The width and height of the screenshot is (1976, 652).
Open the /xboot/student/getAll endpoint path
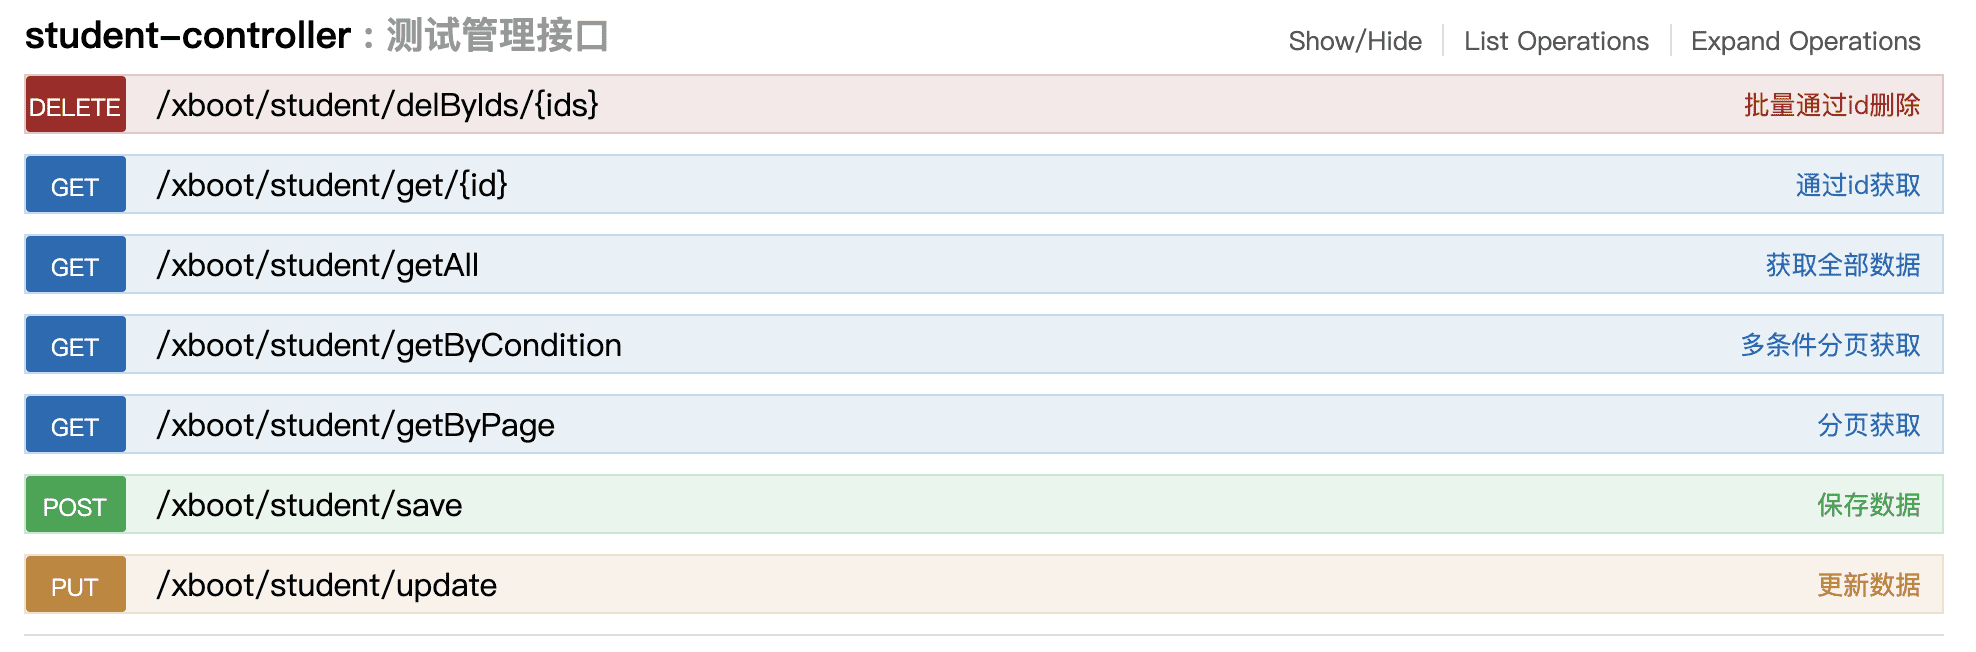(317, 265)
